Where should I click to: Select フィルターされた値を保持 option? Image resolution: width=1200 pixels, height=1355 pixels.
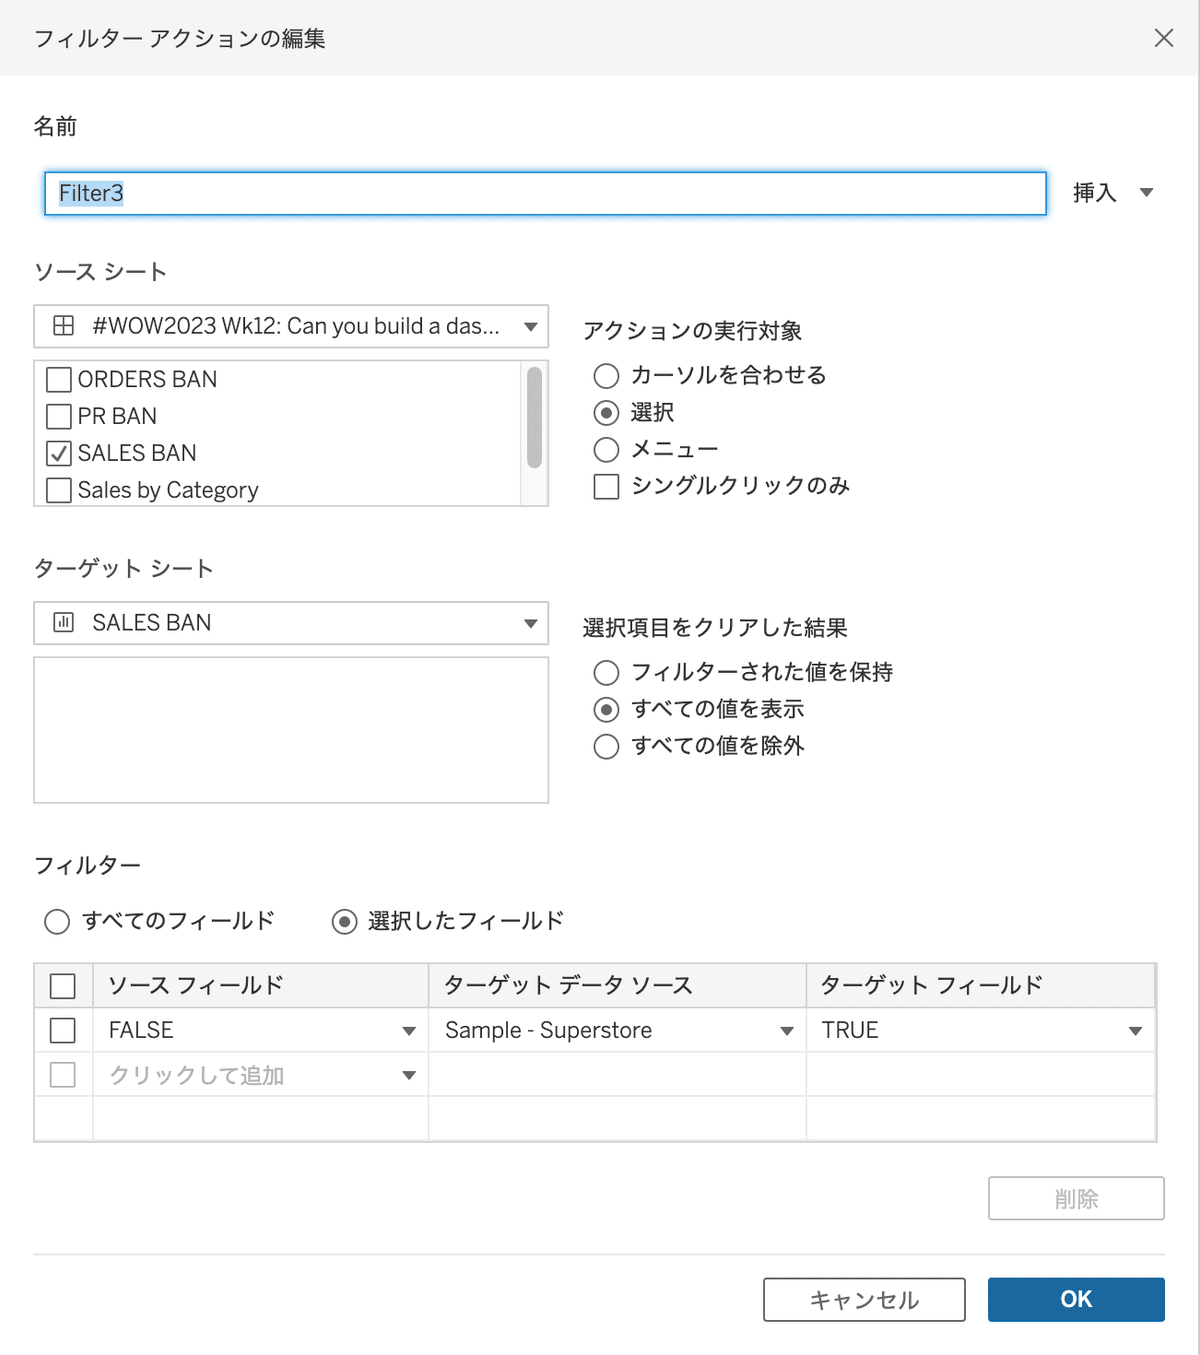pyautogui.click(x=606, y=672)
